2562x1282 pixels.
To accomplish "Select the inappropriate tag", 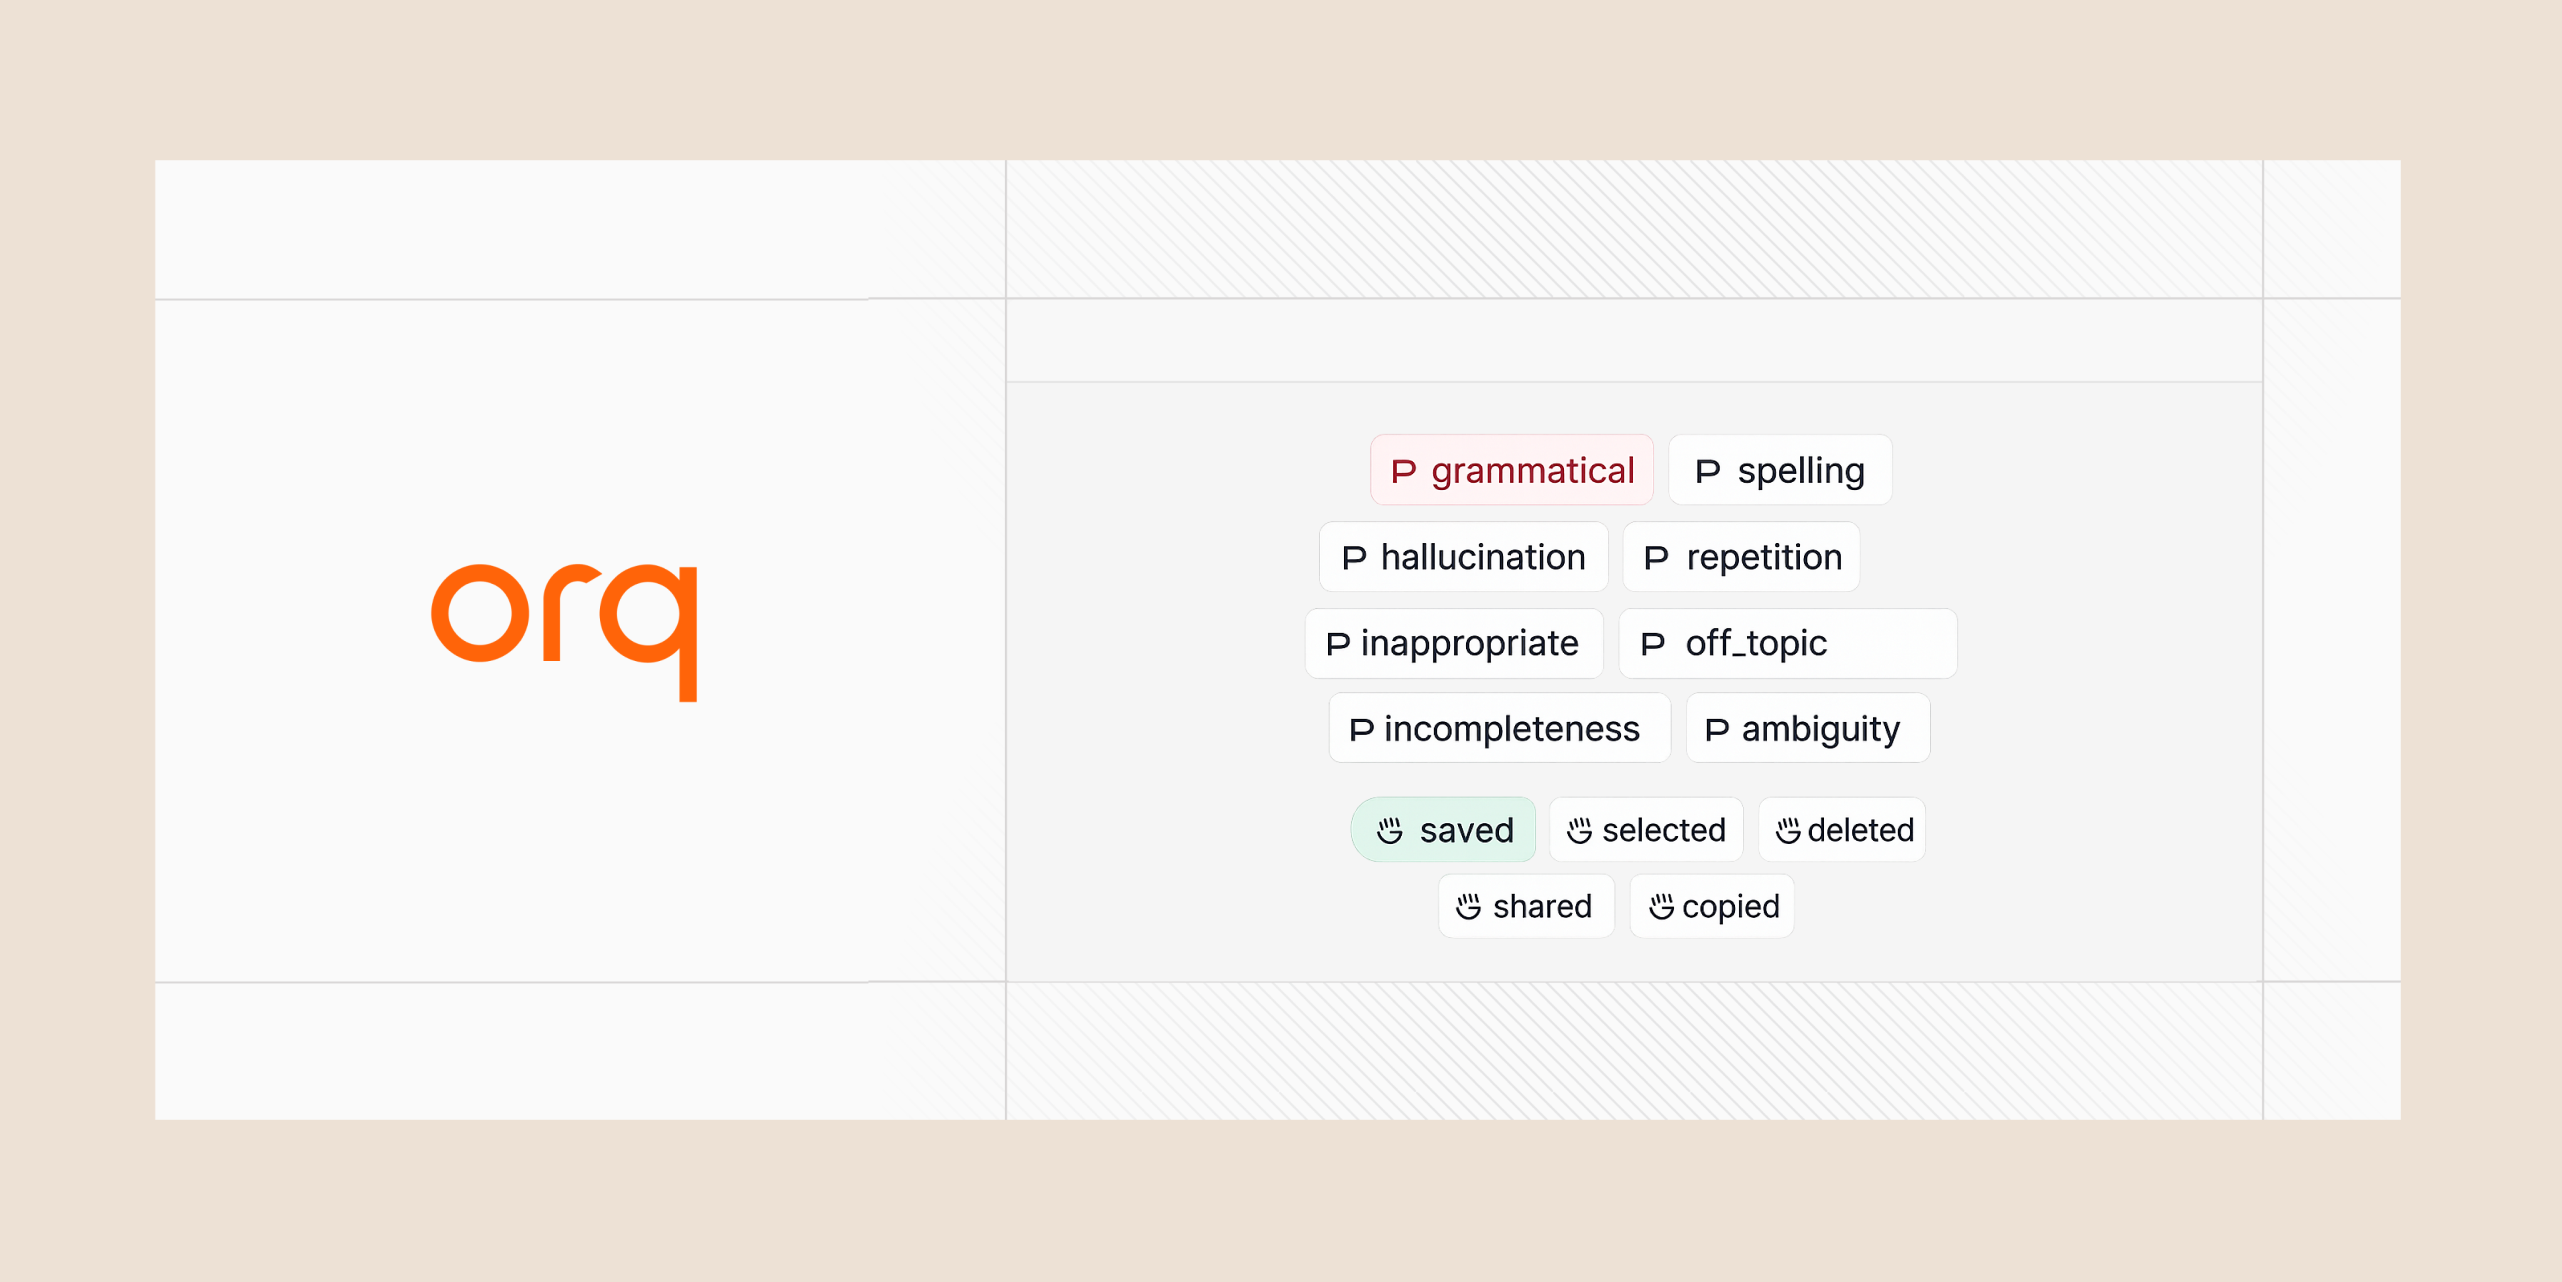I will tap(1454, 643).
